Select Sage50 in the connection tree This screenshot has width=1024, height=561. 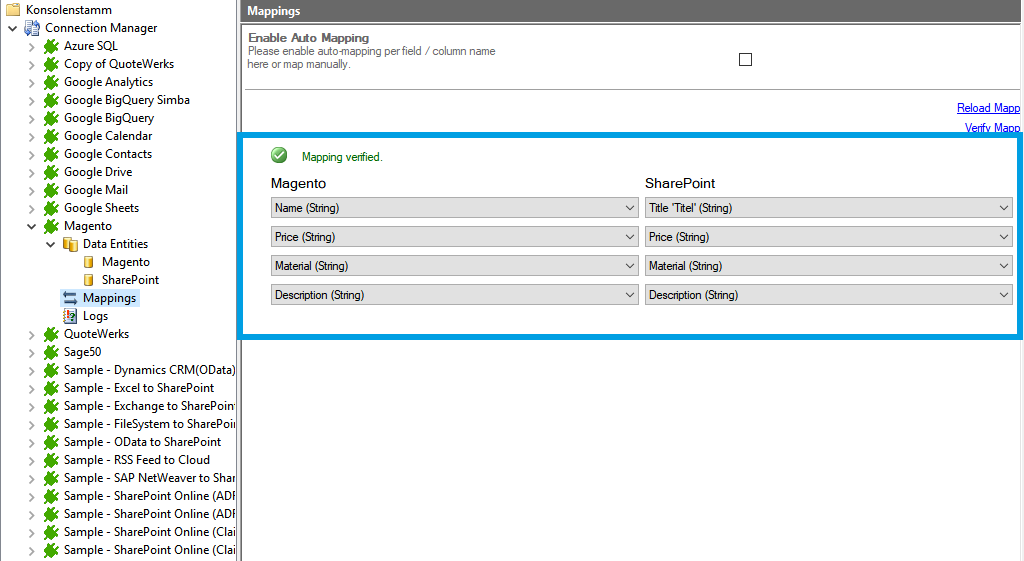tap(82, 352)
